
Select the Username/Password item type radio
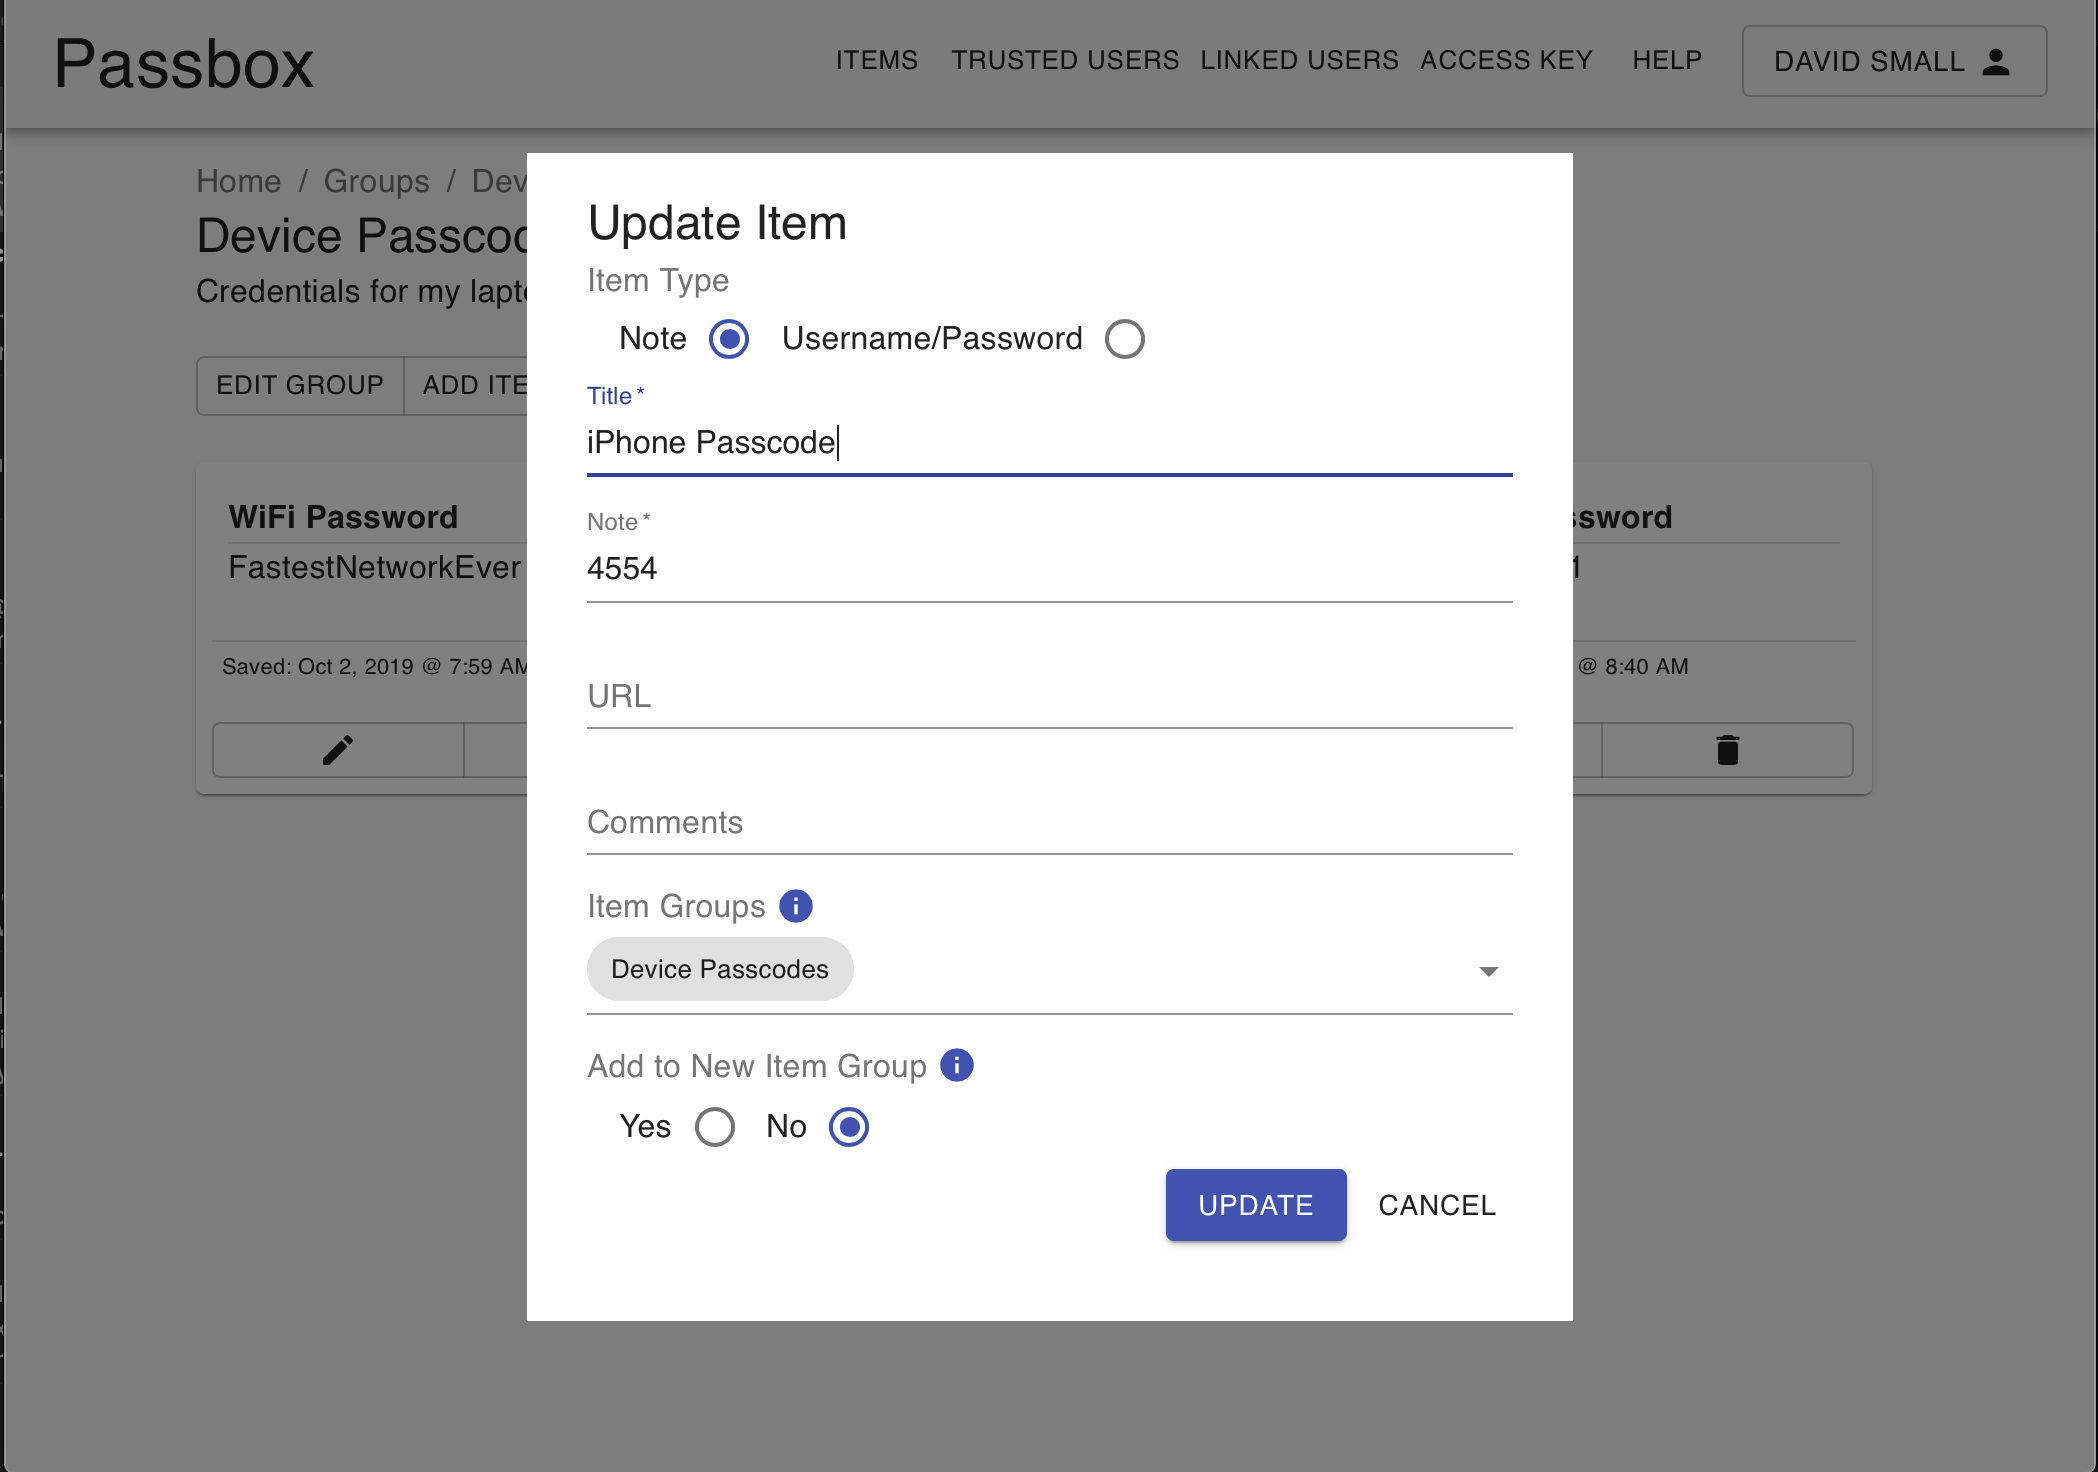tap(1124, 339)
